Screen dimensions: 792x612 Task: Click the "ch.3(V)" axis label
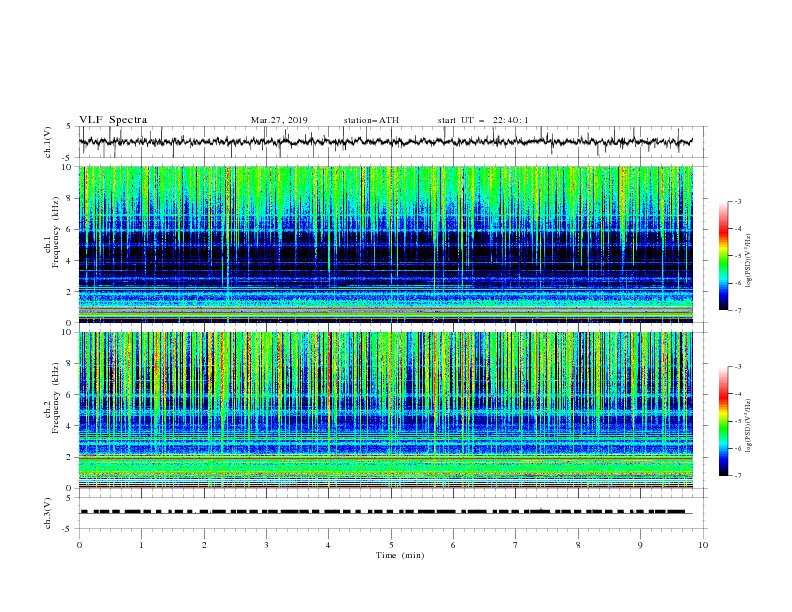pyautogui.click(x=48, y=513)
